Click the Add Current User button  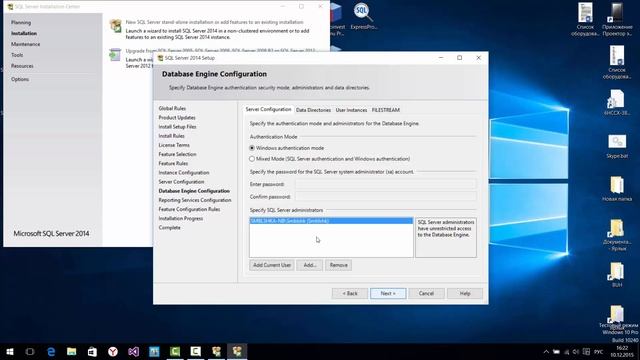click(271, 265)
